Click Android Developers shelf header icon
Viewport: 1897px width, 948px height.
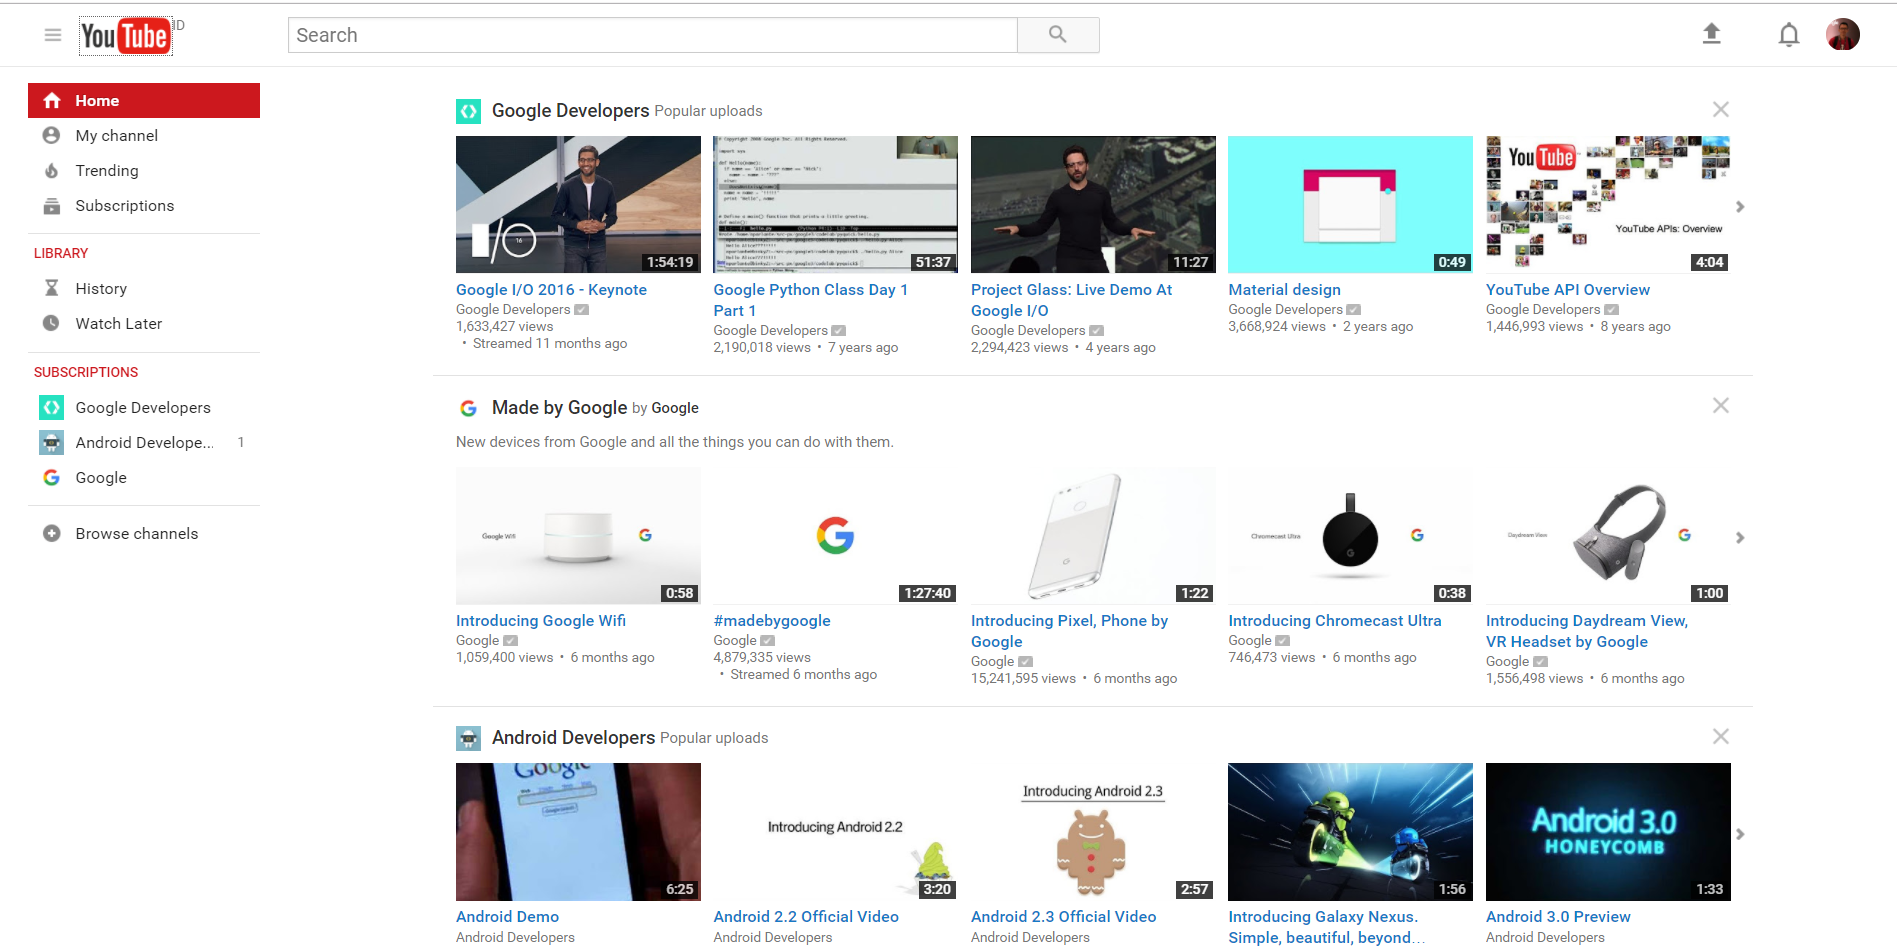468,738
